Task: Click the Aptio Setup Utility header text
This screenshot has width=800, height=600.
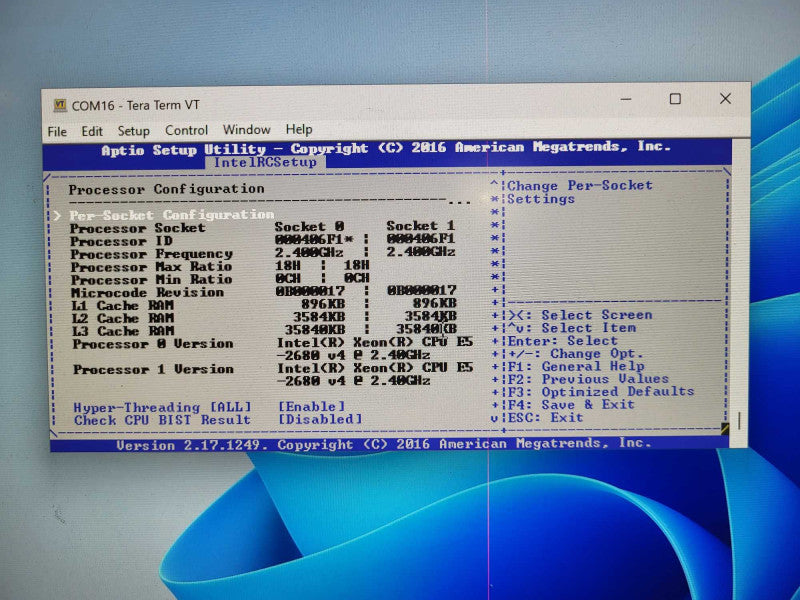Action: point(386,148)
